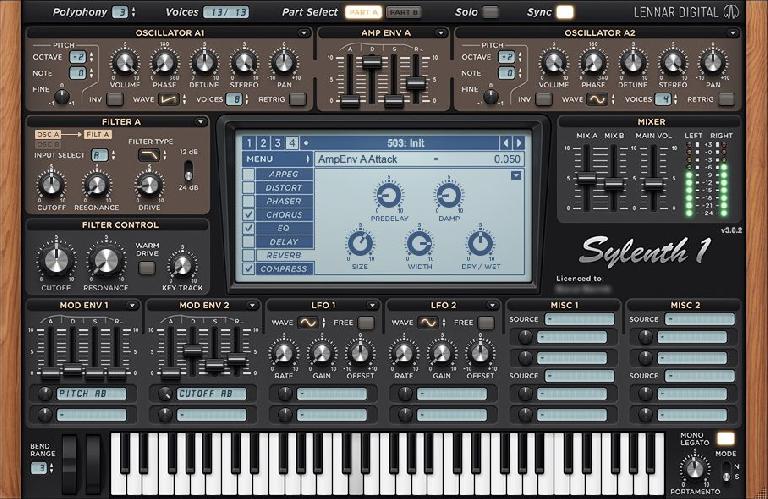Click the LFO 1 Rate knob
This screenshot has height=499, width=768.
(x=283, y=354)
